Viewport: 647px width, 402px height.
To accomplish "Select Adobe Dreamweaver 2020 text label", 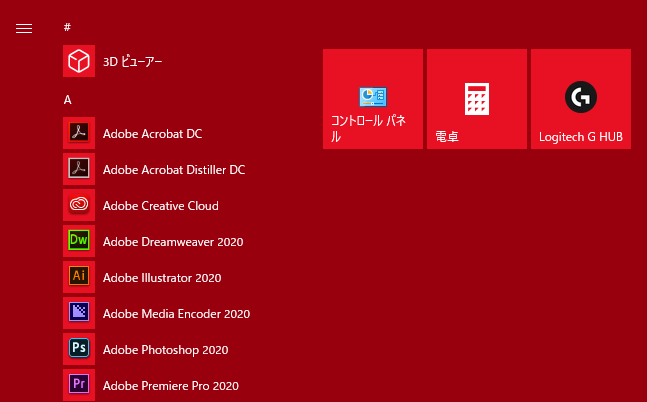I will 173,242.
